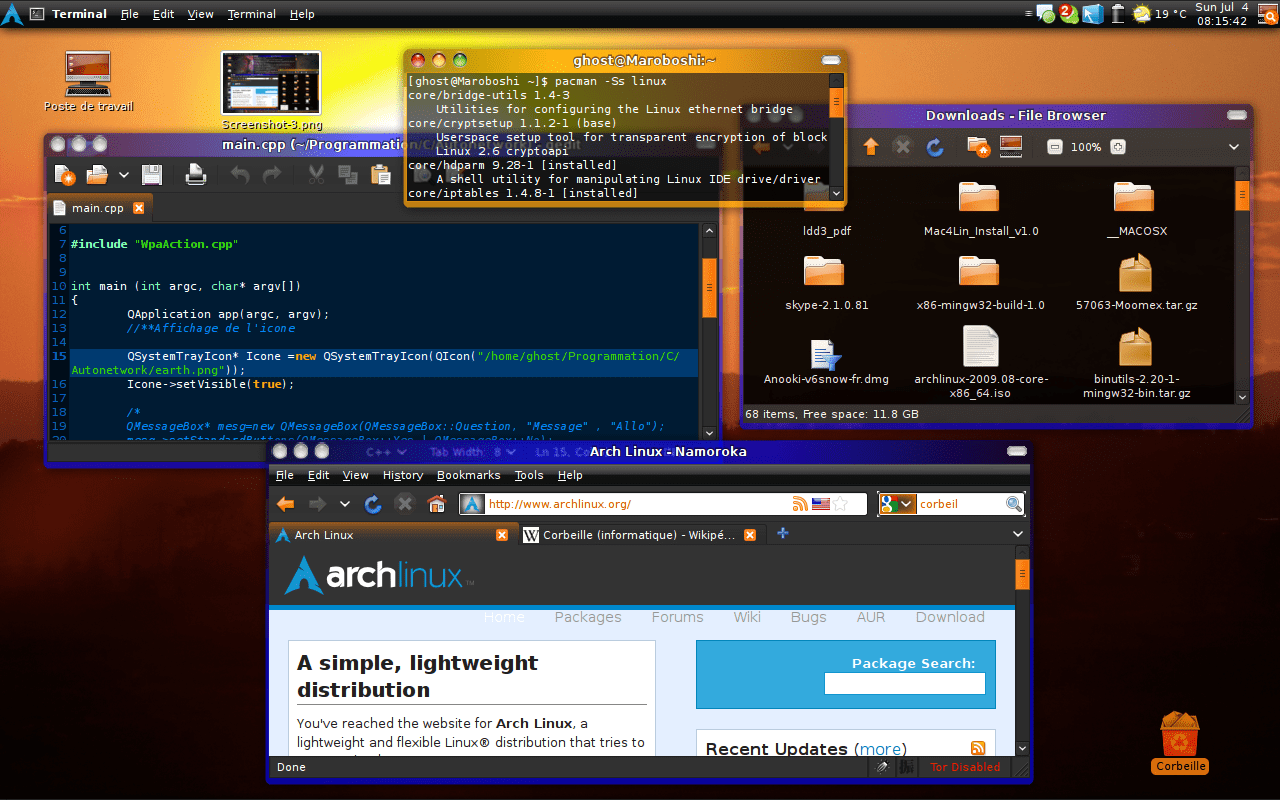The image size is (1280, 800).
Task: Close the Arch Linux browser tab
Action: pos(502,535)
